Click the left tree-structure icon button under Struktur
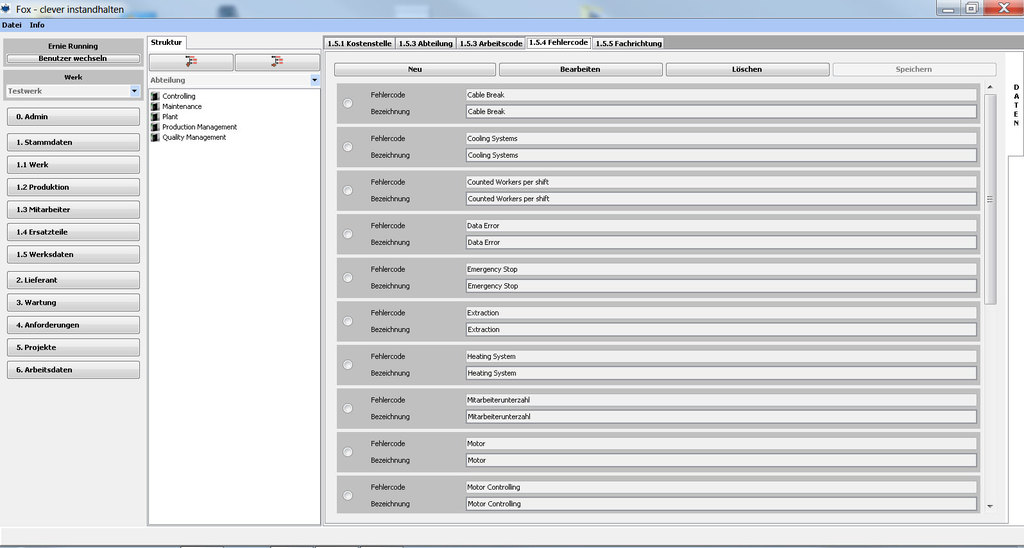 191,62
